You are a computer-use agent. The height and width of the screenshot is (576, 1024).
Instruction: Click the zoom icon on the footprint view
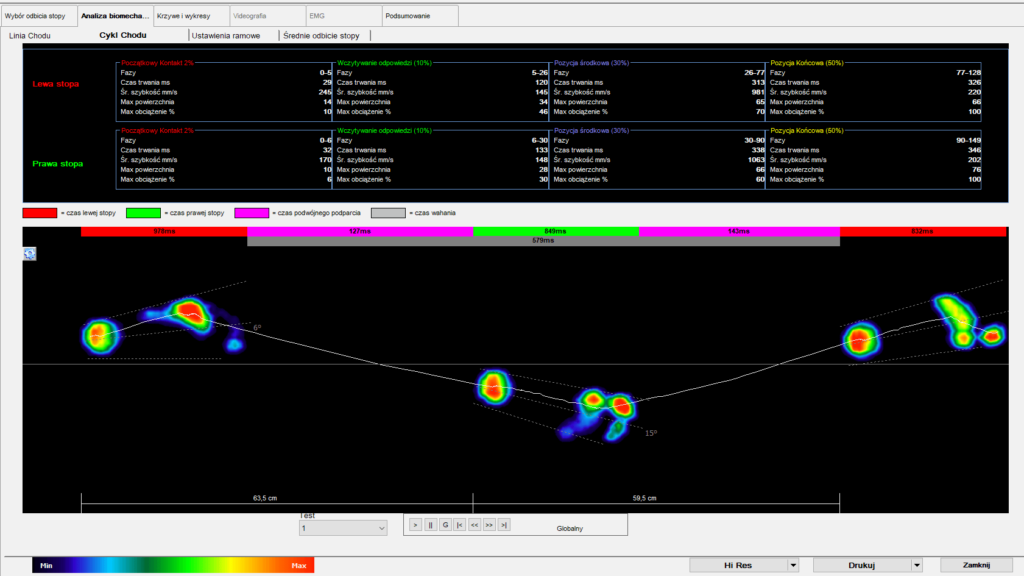(30, 254)
